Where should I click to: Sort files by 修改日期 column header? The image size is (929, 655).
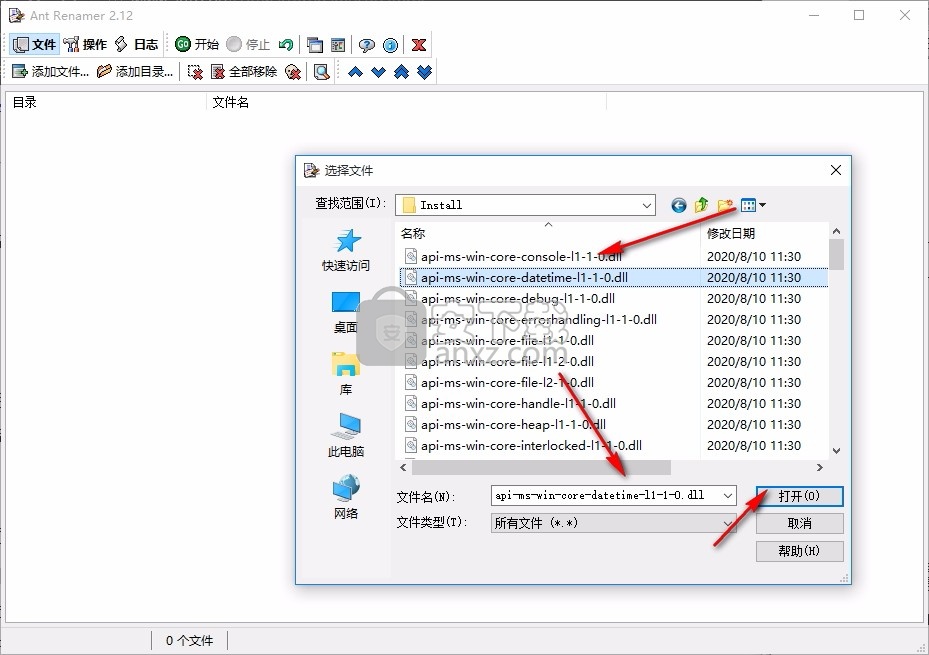coord(764,233)
